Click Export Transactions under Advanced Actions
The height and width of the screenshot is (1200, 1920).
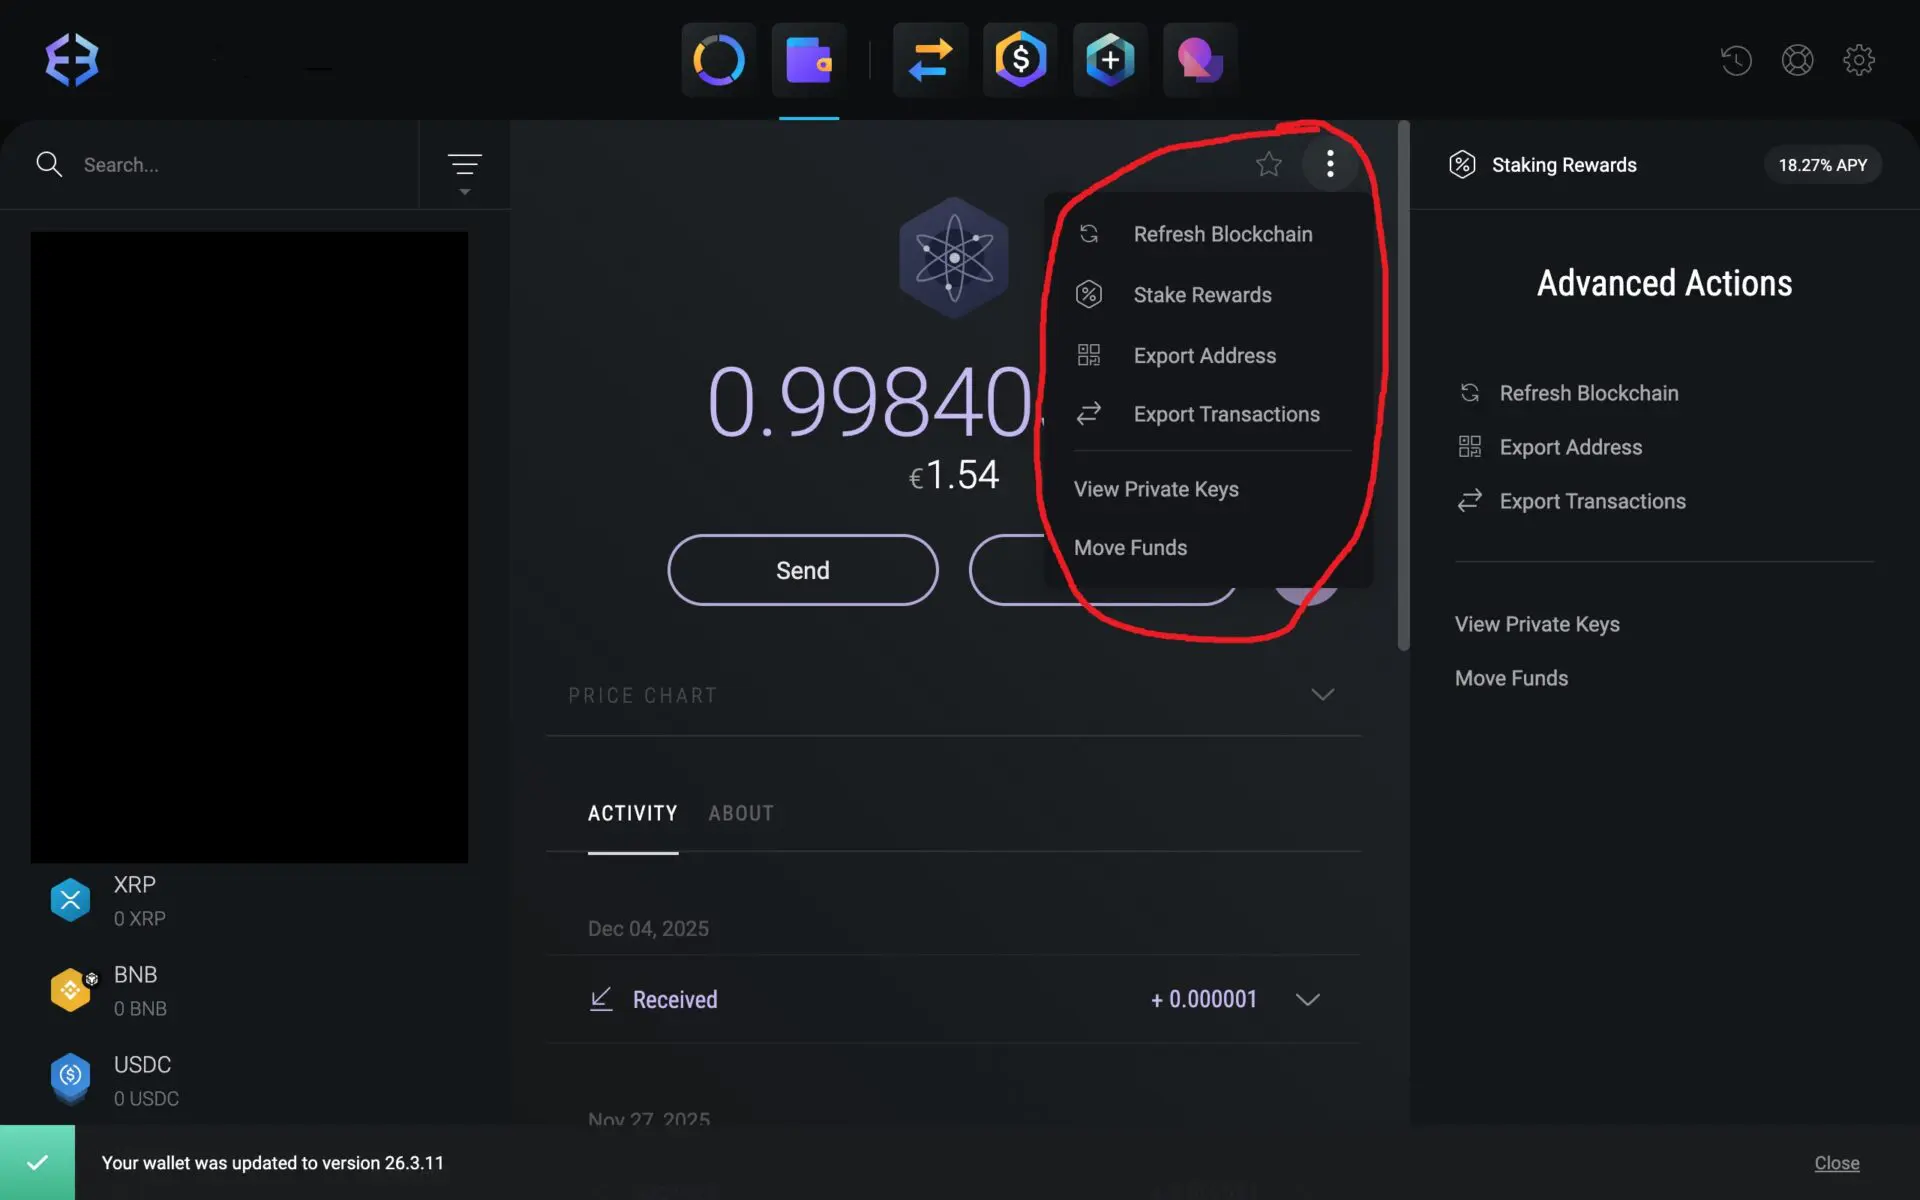coord(1572,501)
